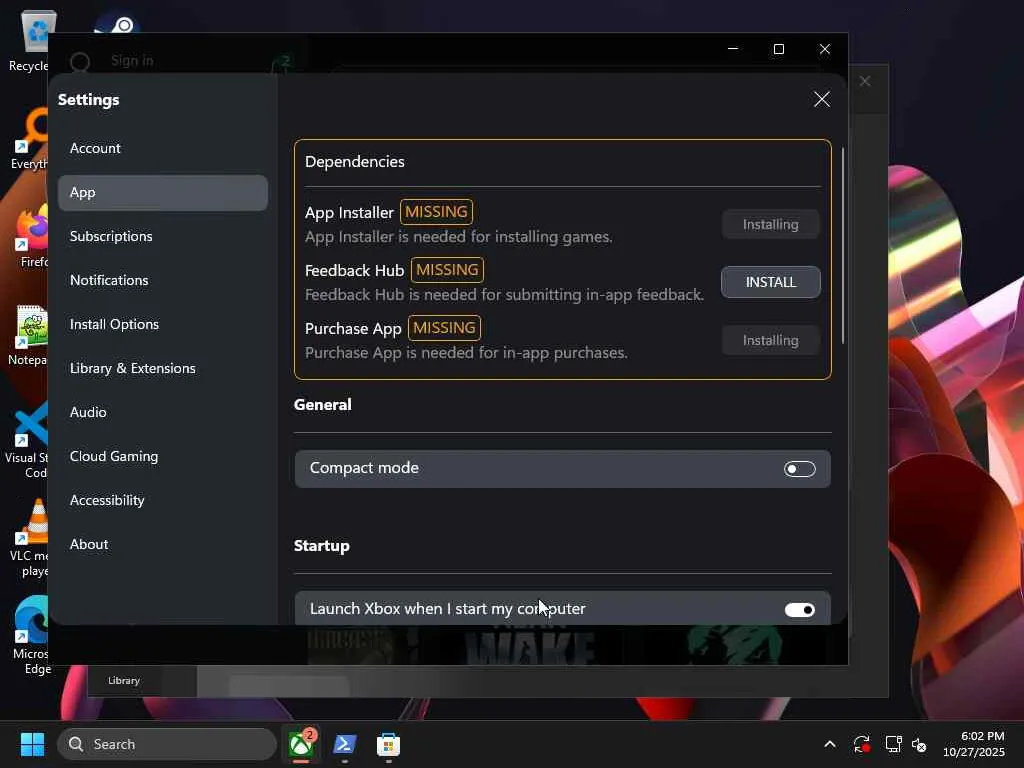Open Subscriptions in the settings sidebar
Image resolution: width=1024 pixels, height=768 pixels.
[163, 236]
